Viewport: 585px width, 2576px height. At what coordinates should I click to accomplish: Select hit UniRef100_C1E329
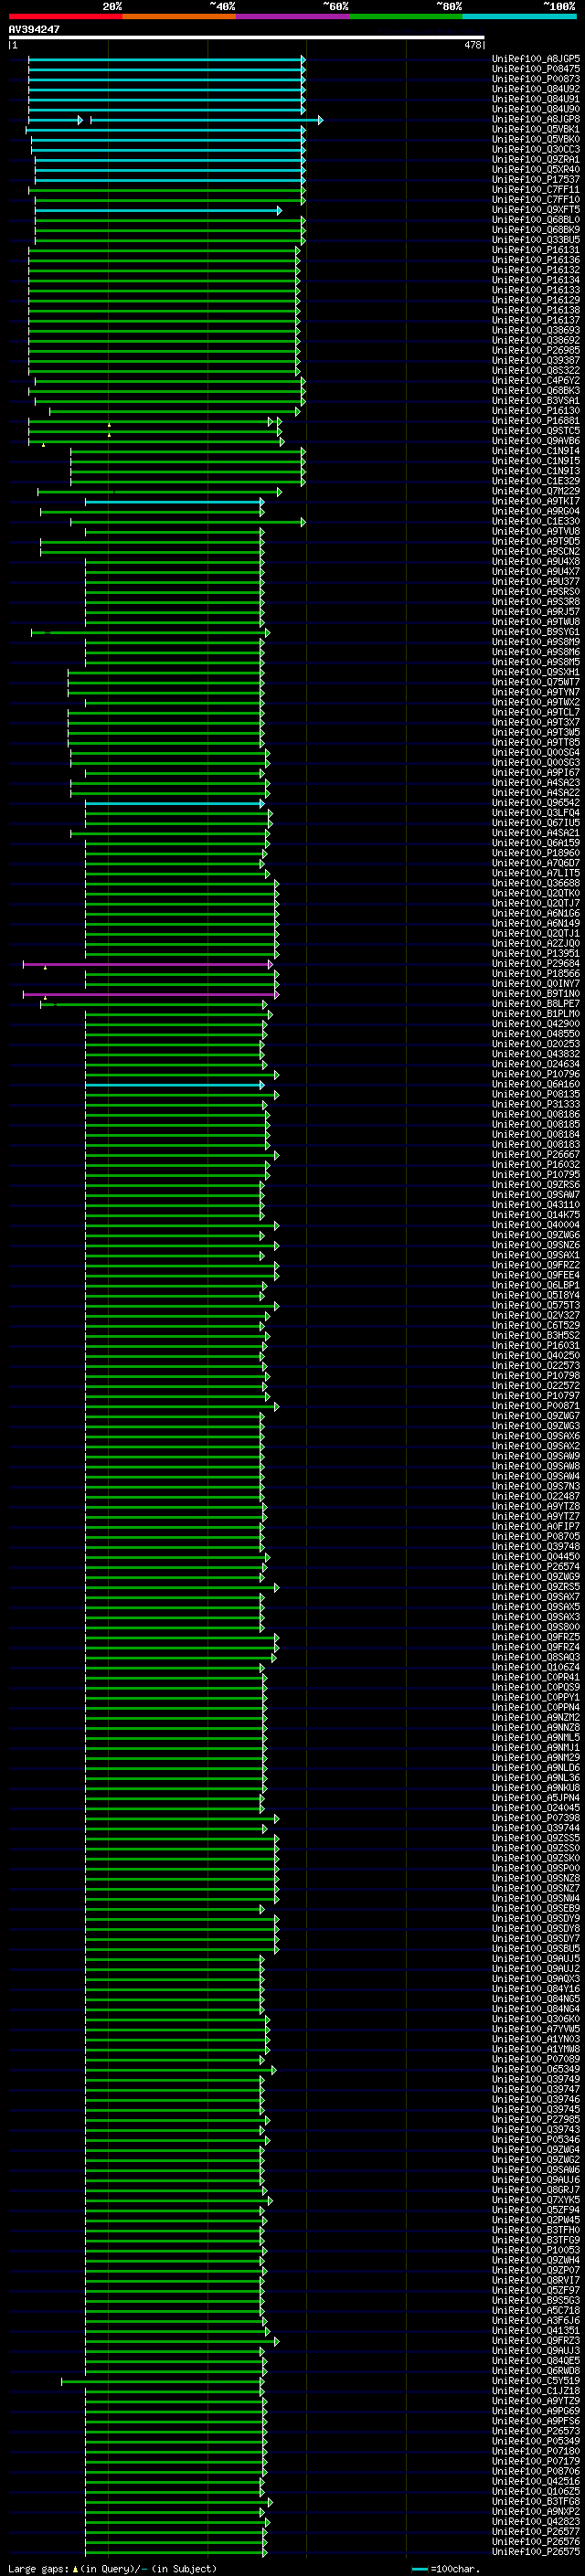536,481
